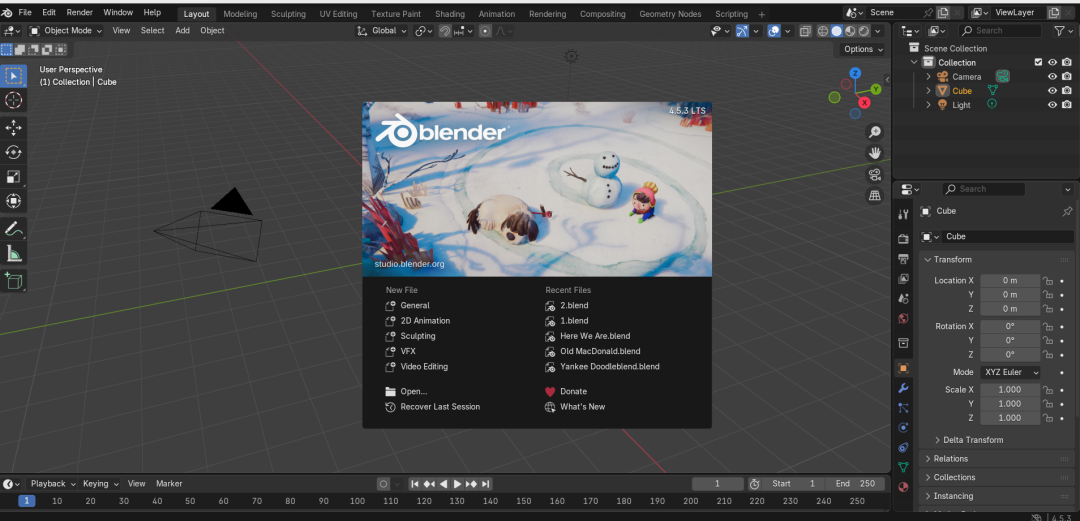The height and width of the screenshot is (521, 1080).
Task: Open the viewport Options dropdown
Action: pyautogui.click(x=864, y=49)
